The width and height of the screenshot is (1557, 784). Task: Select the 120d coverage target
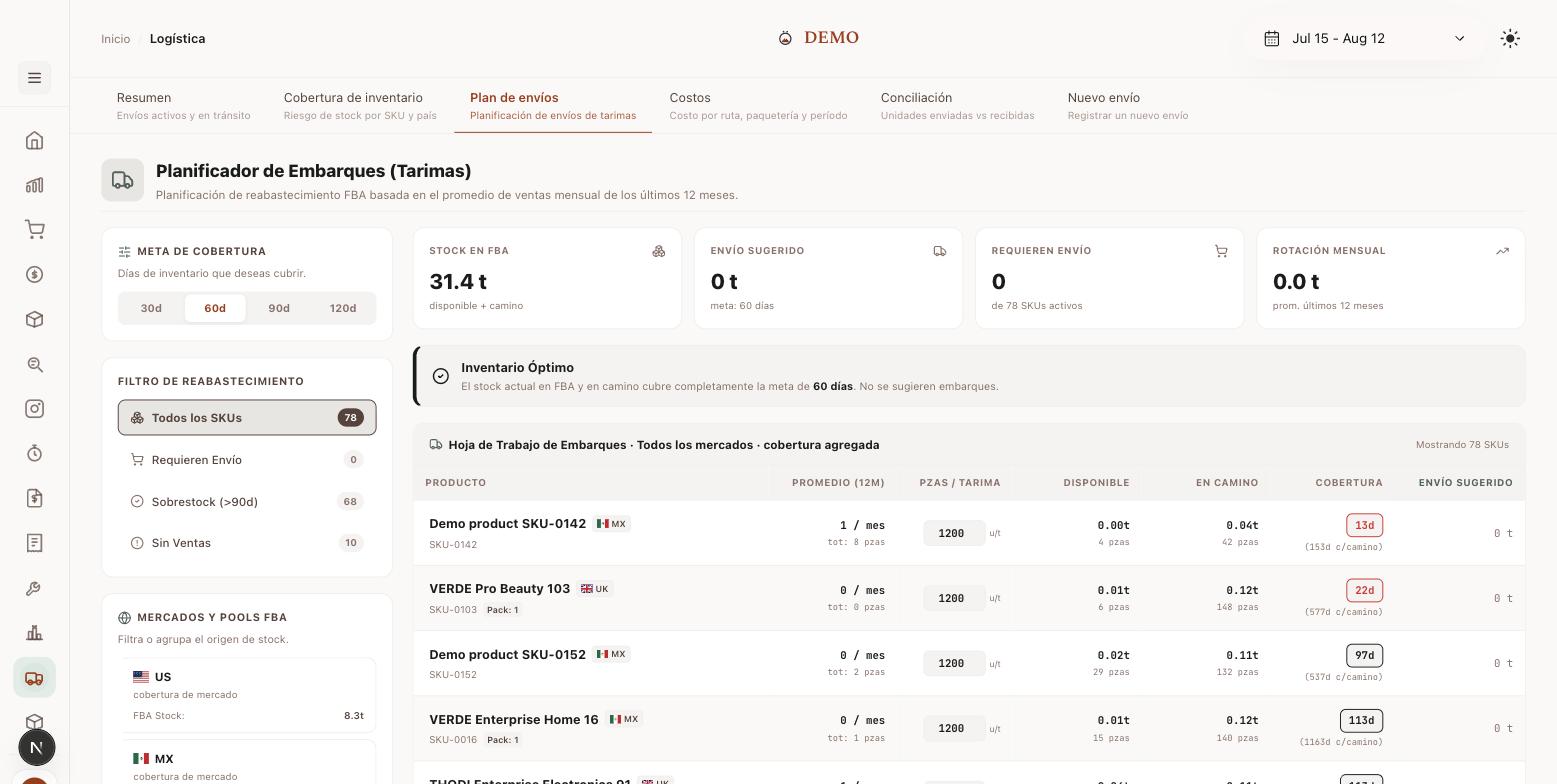point(343,308)
